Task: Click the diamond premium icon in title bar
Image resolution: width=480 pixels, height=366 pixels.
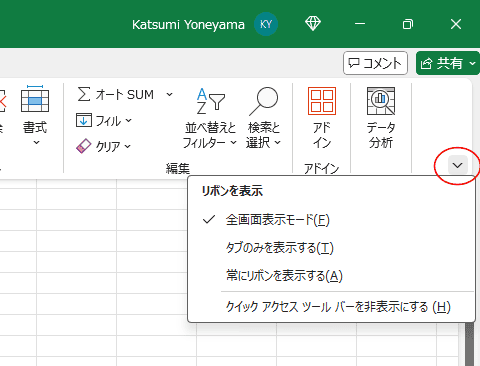Action: (x=313, y=24)
